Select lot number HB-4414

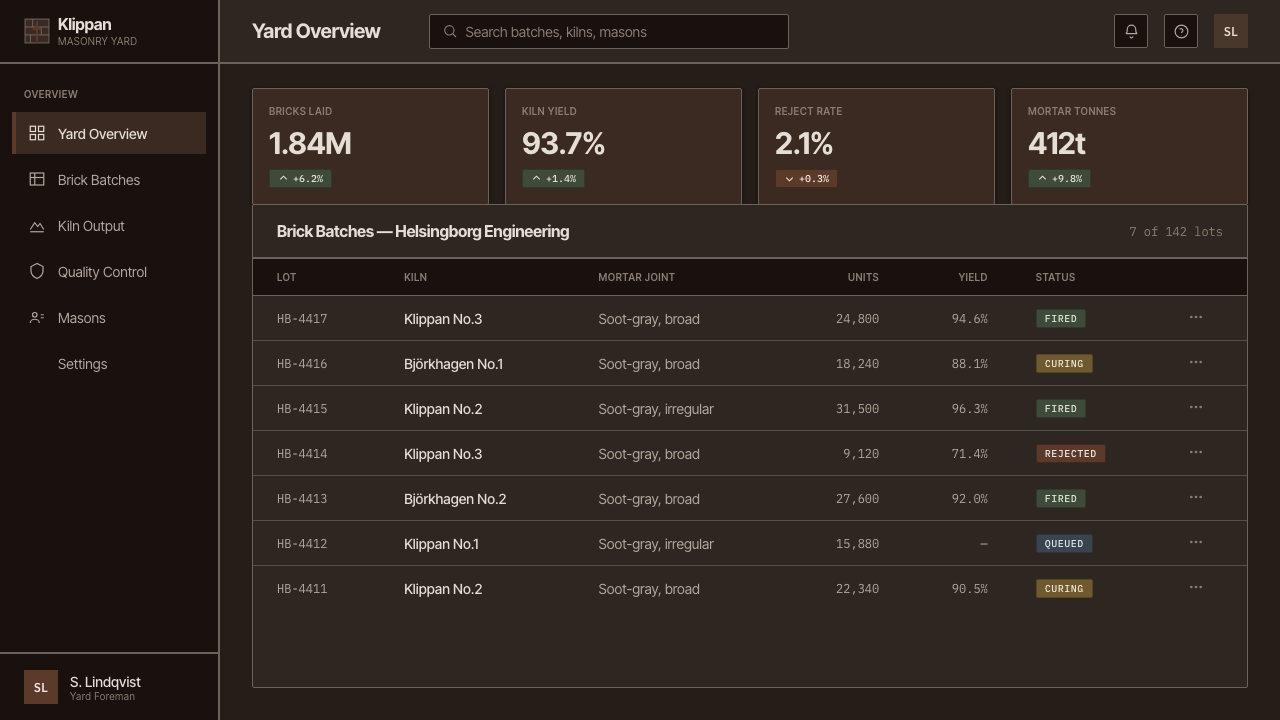pos(302,454)
